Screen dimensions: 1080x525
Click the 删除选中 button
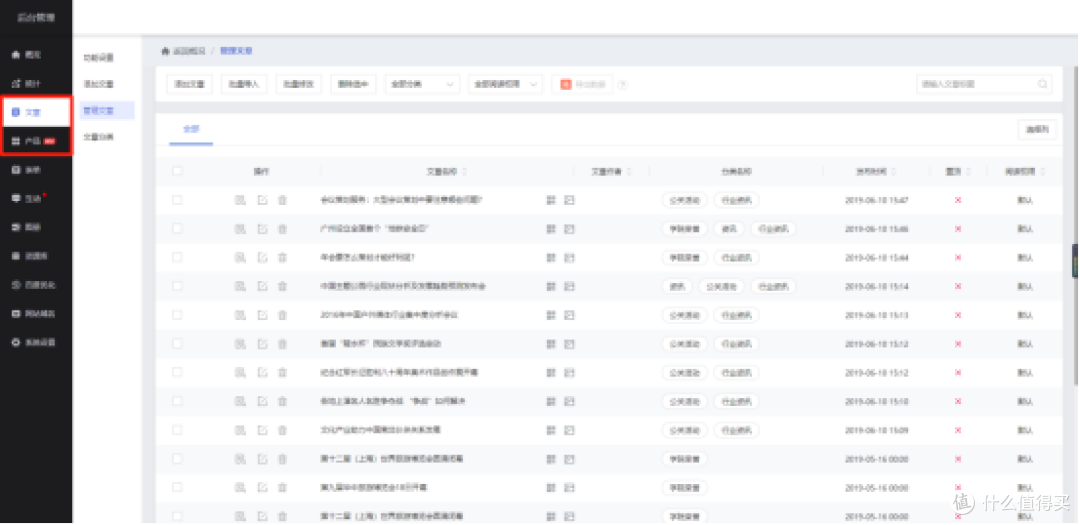tap(353, 84)
